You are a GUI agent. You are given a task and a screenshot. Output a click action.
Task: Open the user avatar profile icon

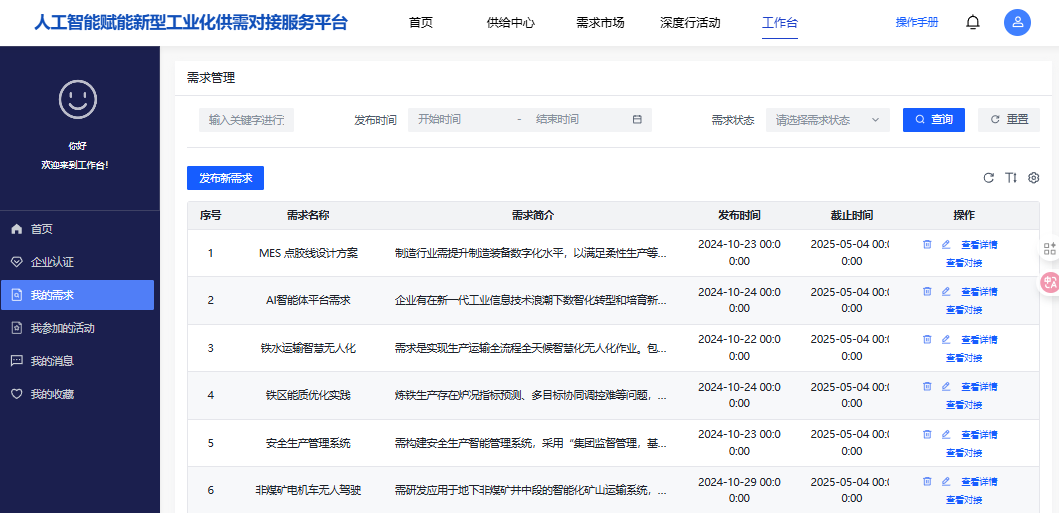(x=1017, y=22)
